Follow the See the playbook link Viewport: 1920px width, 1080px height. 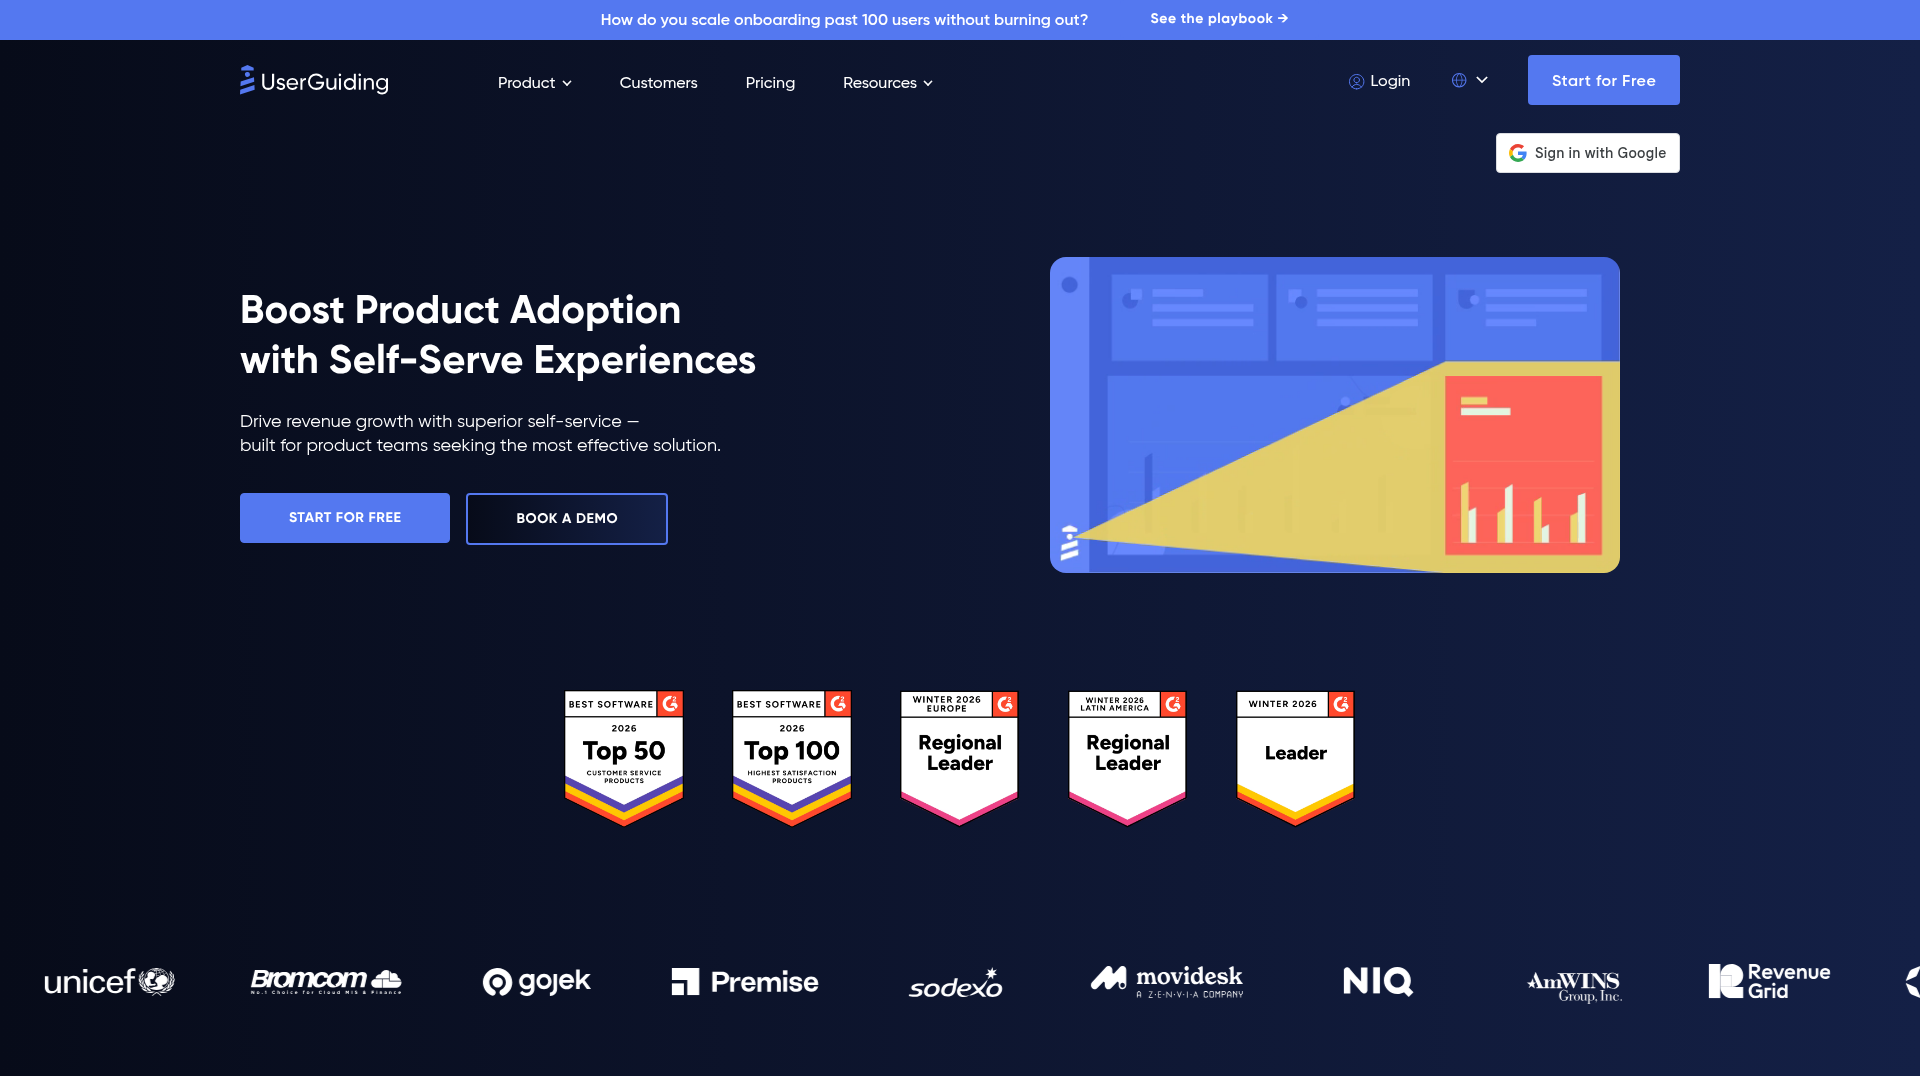coord(1218,18)
